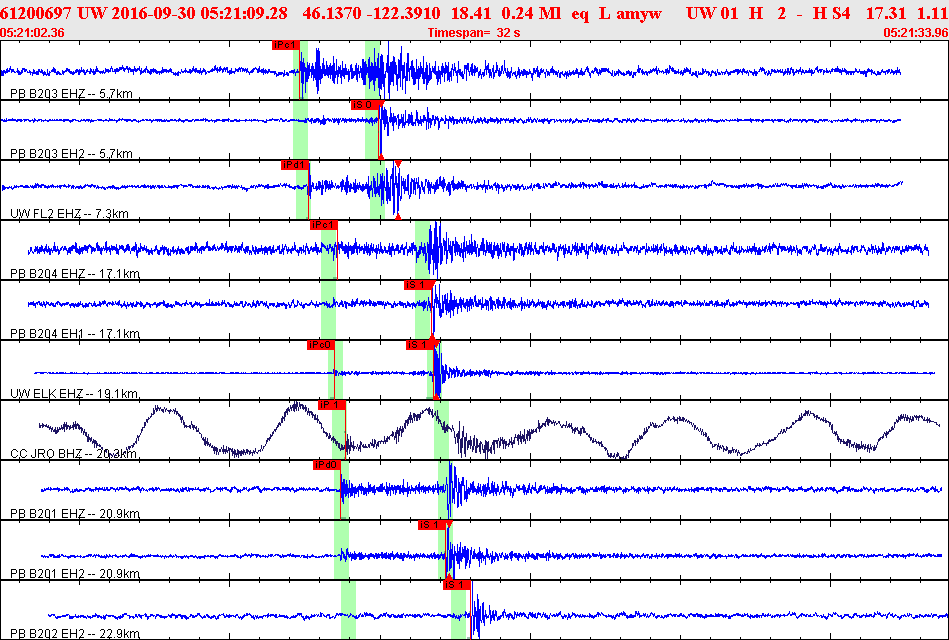Click the station label 'CC JRO BHZ -- 20.3km'
This screenshot has width=949, height=640.
[x=74, y=454]
